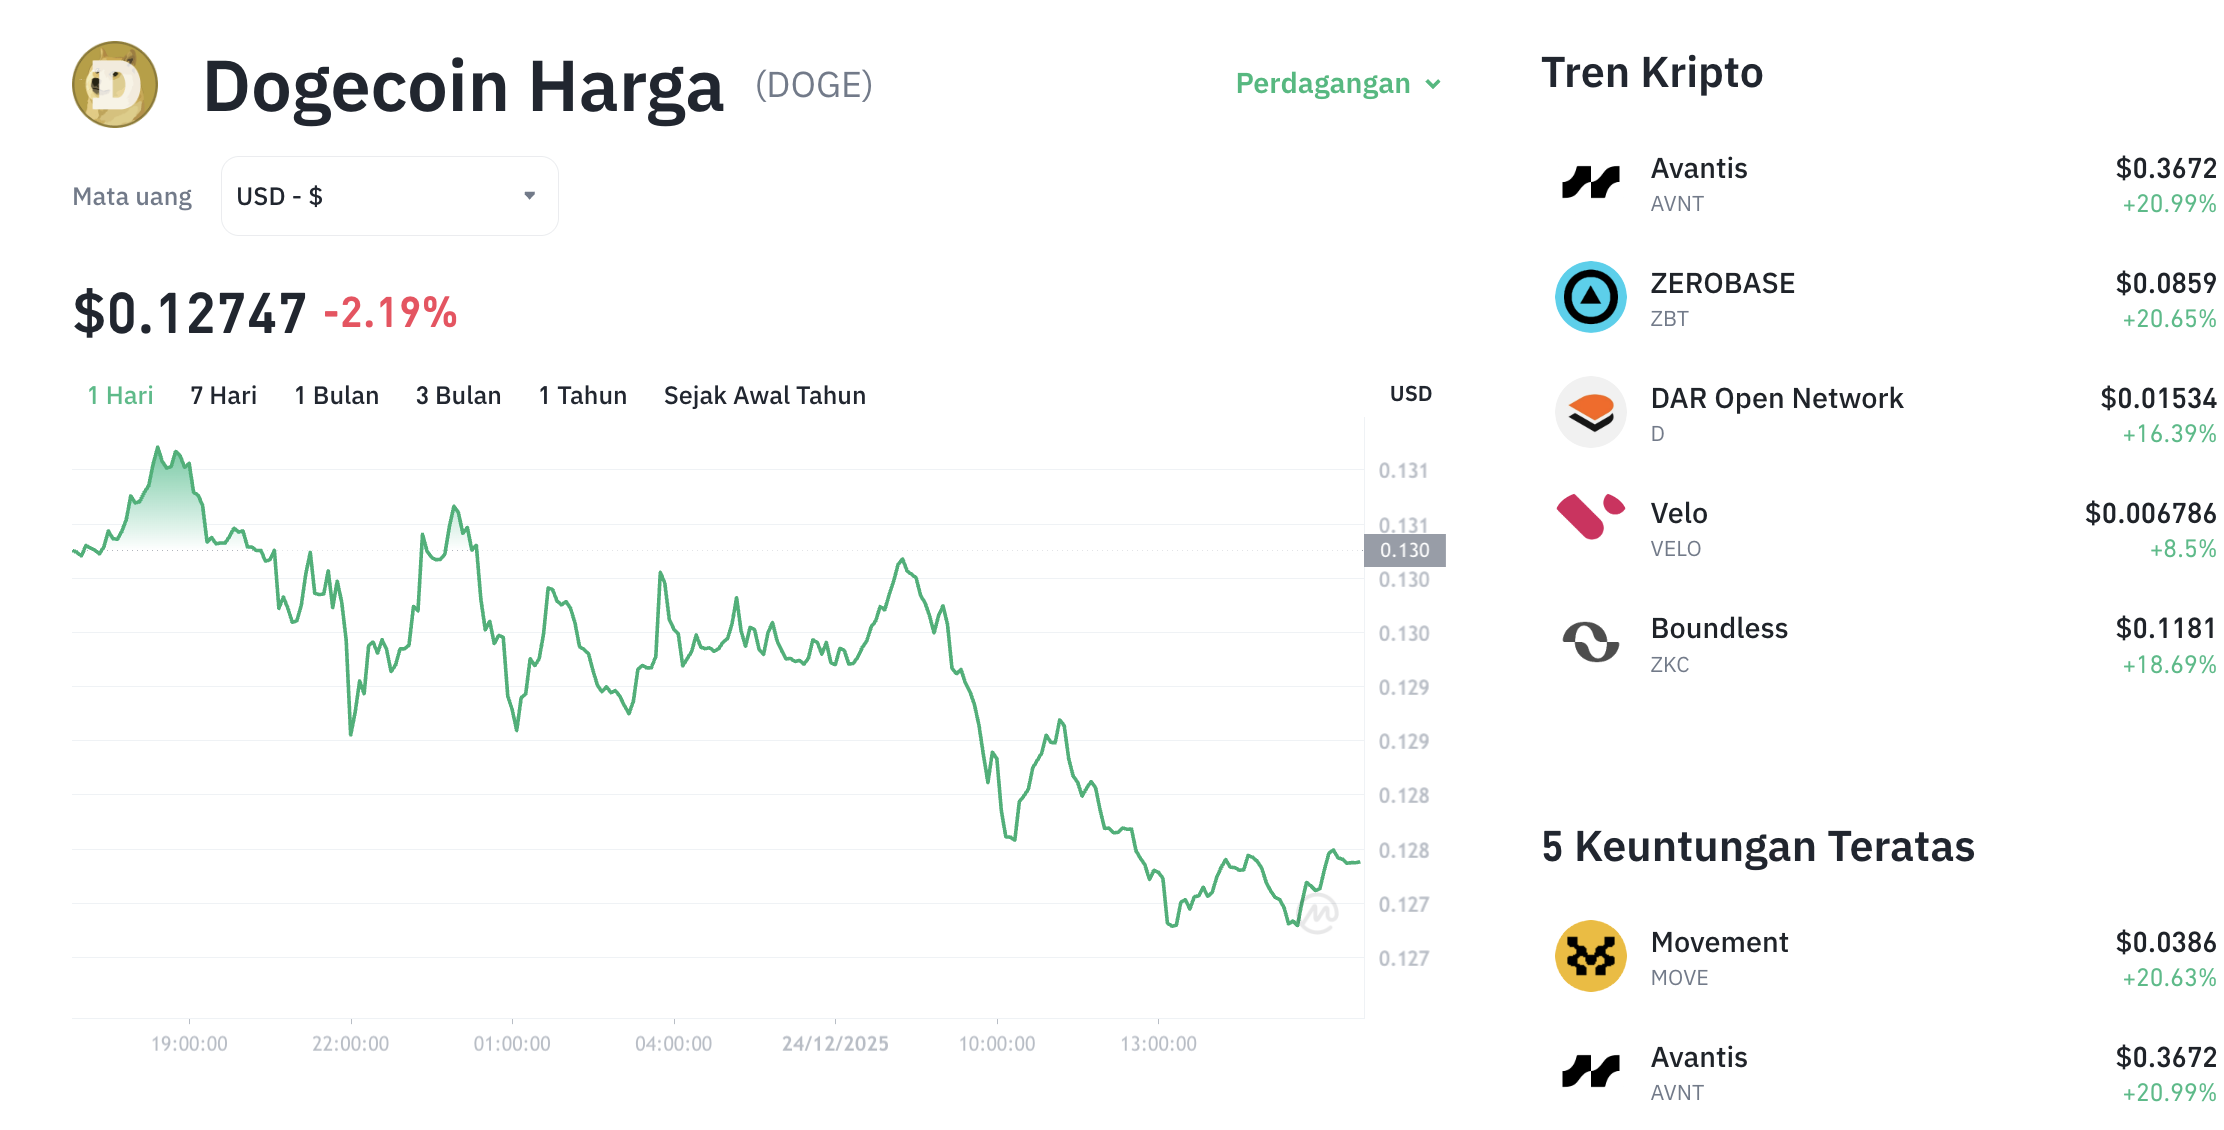
Task: Open the USD currency dropdown
Action: click(389, 196)
